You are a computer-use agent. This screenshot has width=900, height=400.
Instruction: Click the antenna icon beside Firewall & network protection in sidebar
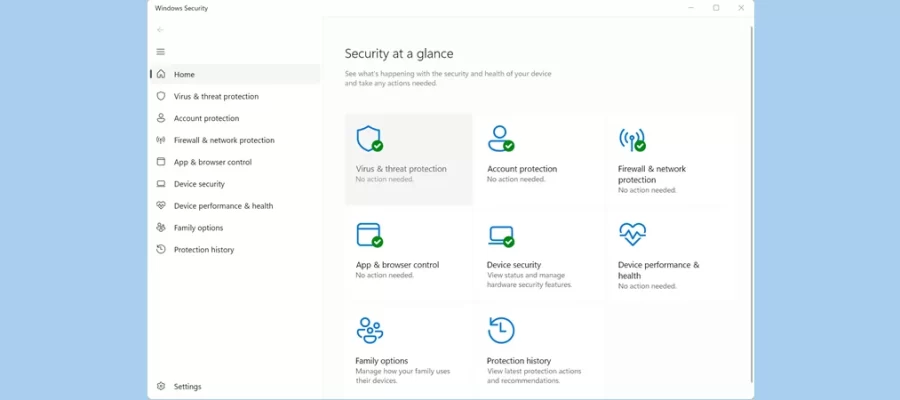(161, 139)
